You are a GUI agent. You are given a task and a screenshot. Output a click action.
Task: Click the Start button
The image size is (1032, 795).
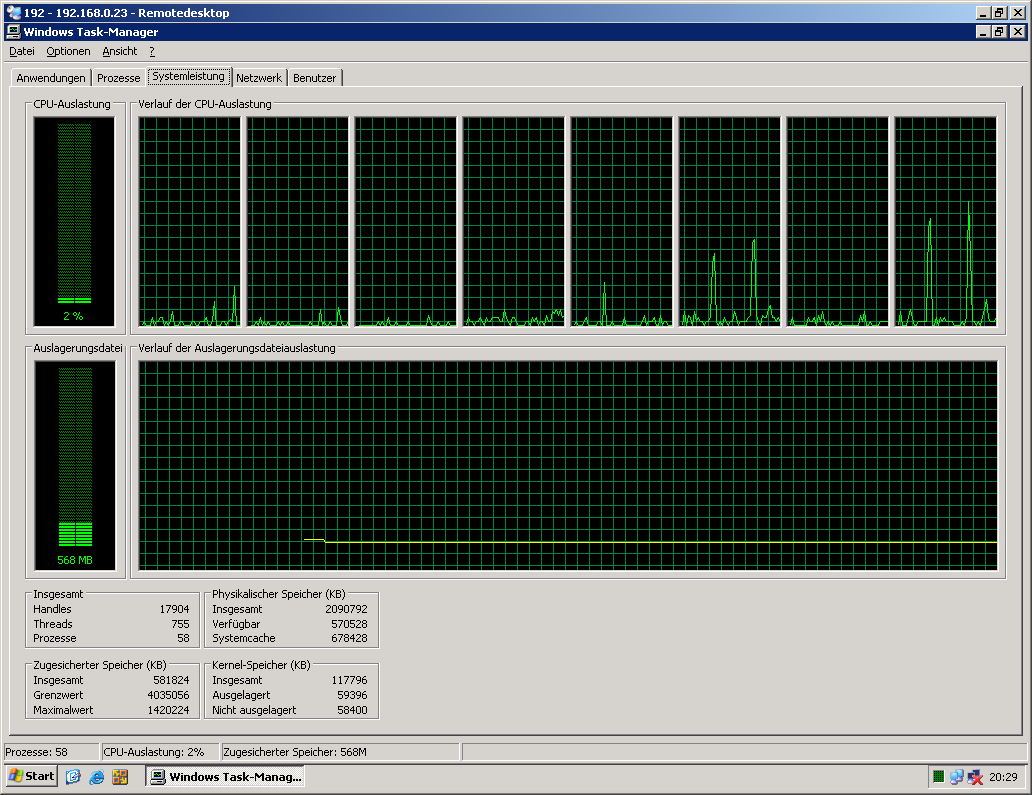[31, 777]
